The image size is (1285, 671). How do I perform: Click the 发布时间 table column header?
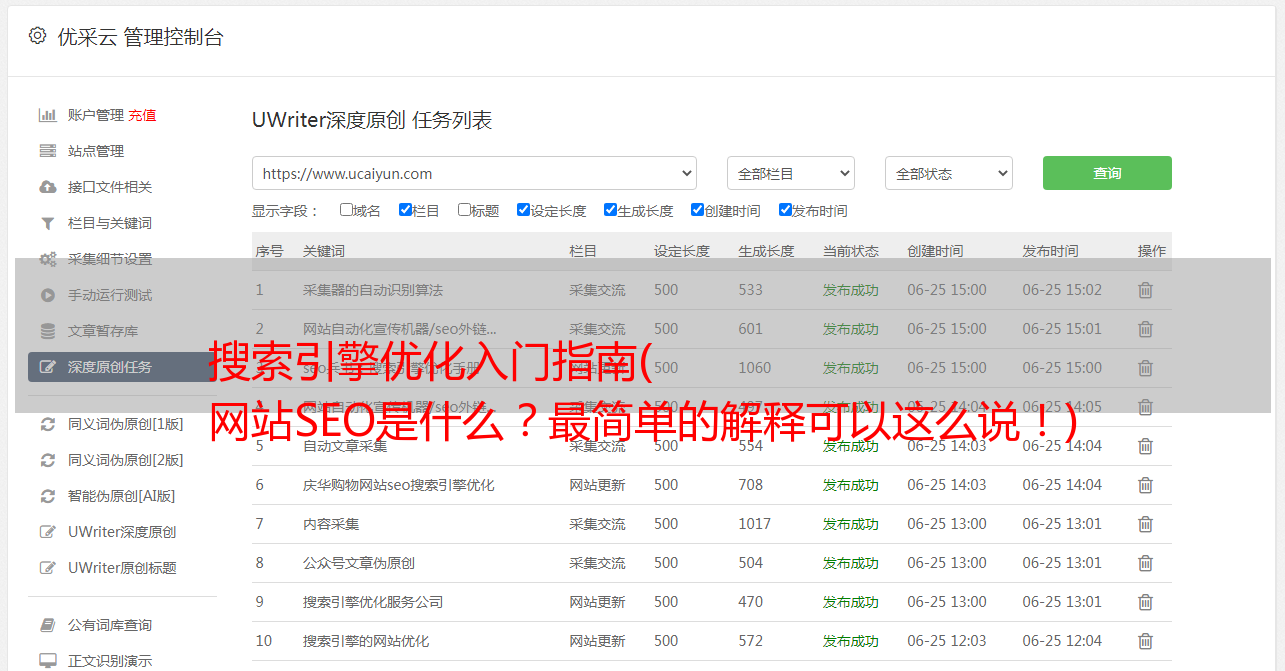[1050, 251]
